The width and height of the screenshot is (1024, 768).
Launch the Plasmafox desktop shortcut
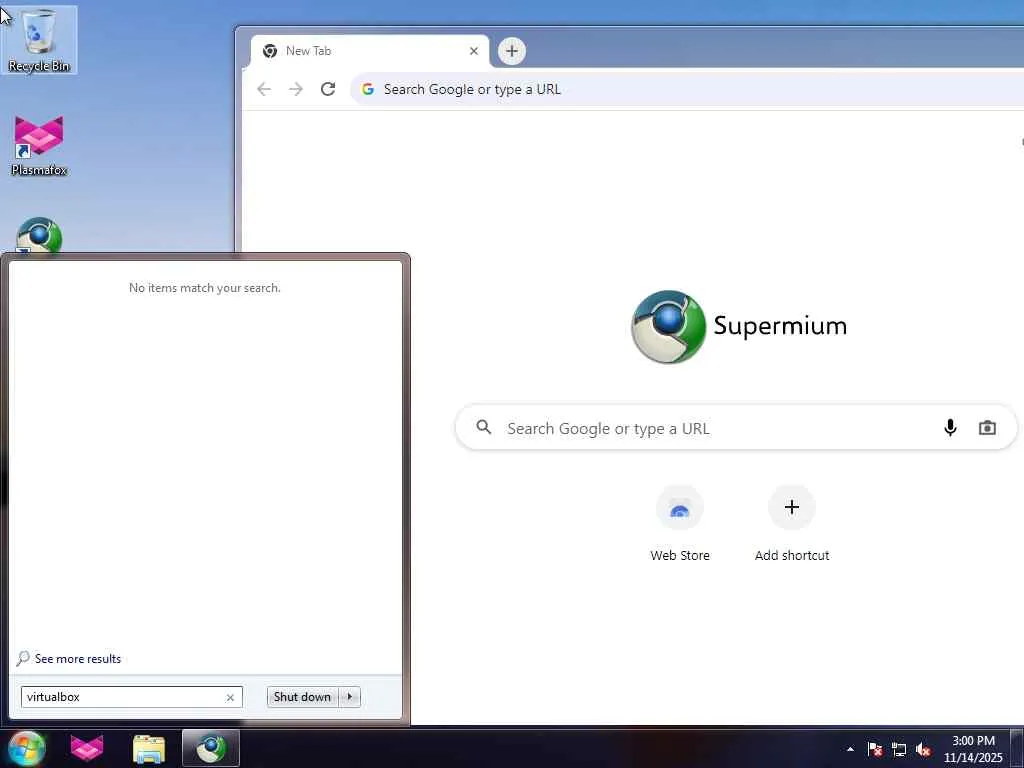click(39, 146)
